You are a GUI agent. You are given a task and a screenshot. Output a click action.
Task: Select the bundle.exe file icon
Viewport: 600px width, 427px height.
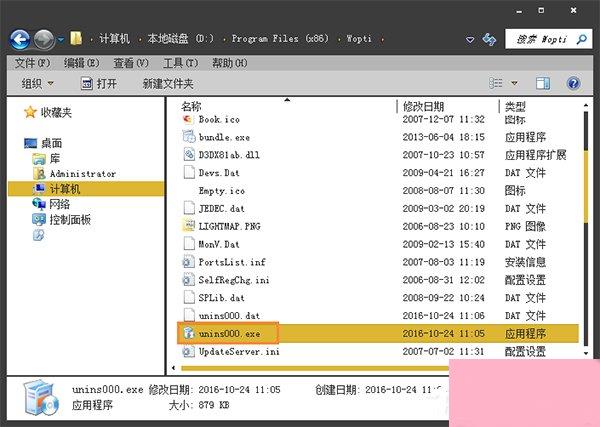tap(189, 137)
